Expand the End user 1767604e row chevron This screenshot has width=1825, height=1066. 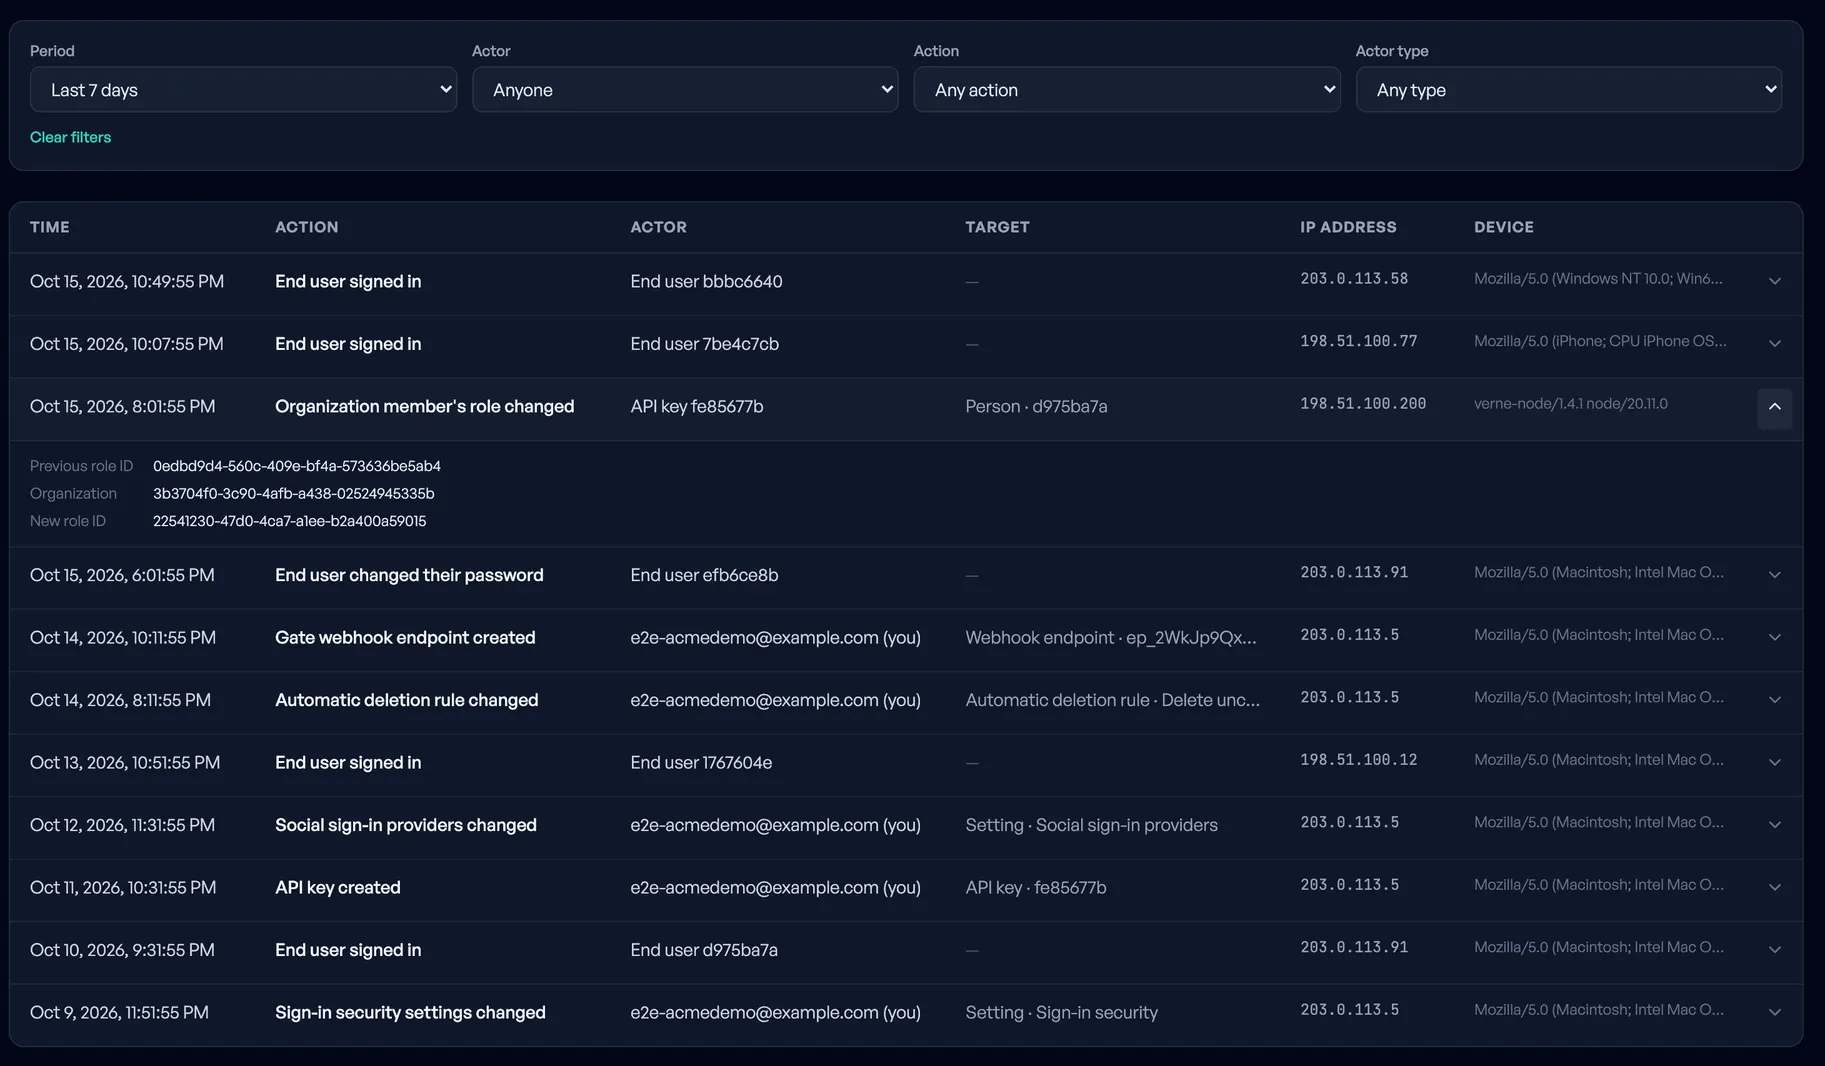1775,762
